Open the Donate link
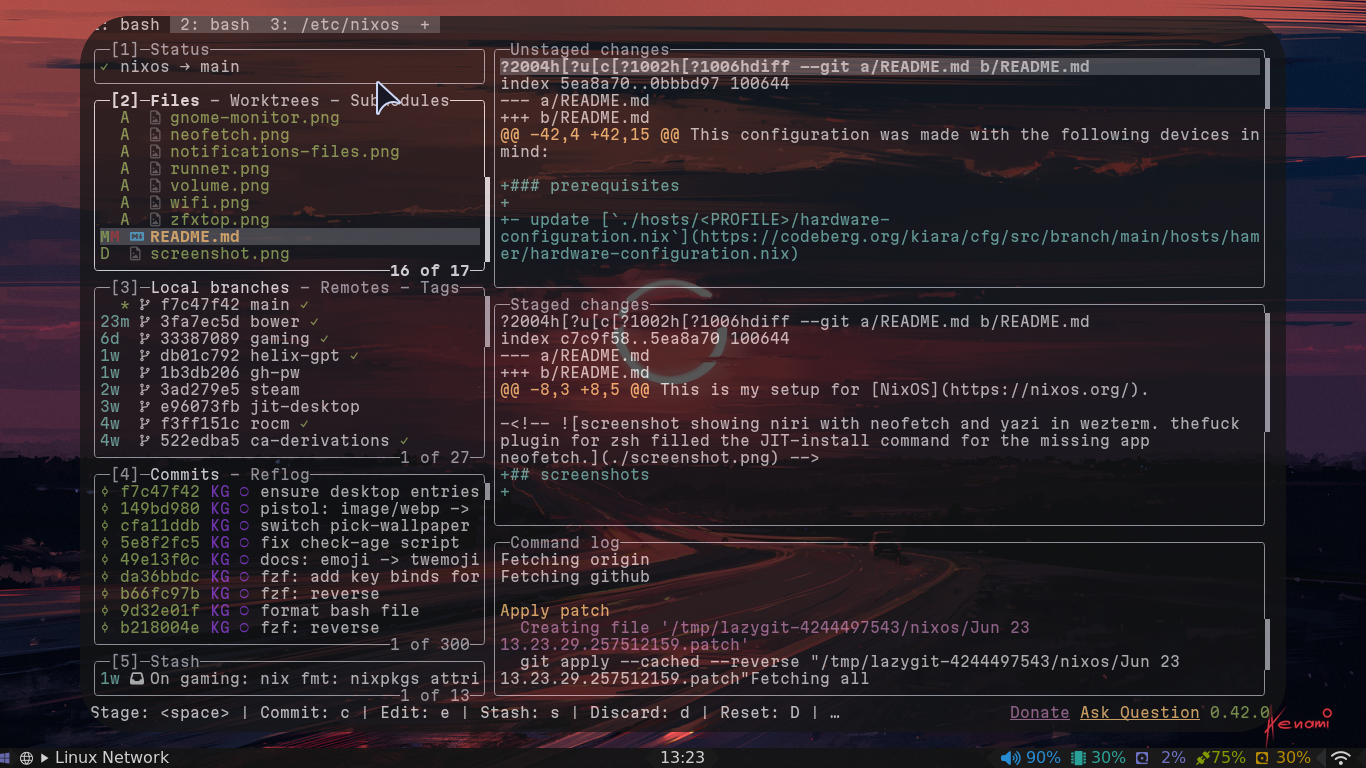Image resolution: width=1366 pixels, height=768 pixels. tap(1040, 713)
